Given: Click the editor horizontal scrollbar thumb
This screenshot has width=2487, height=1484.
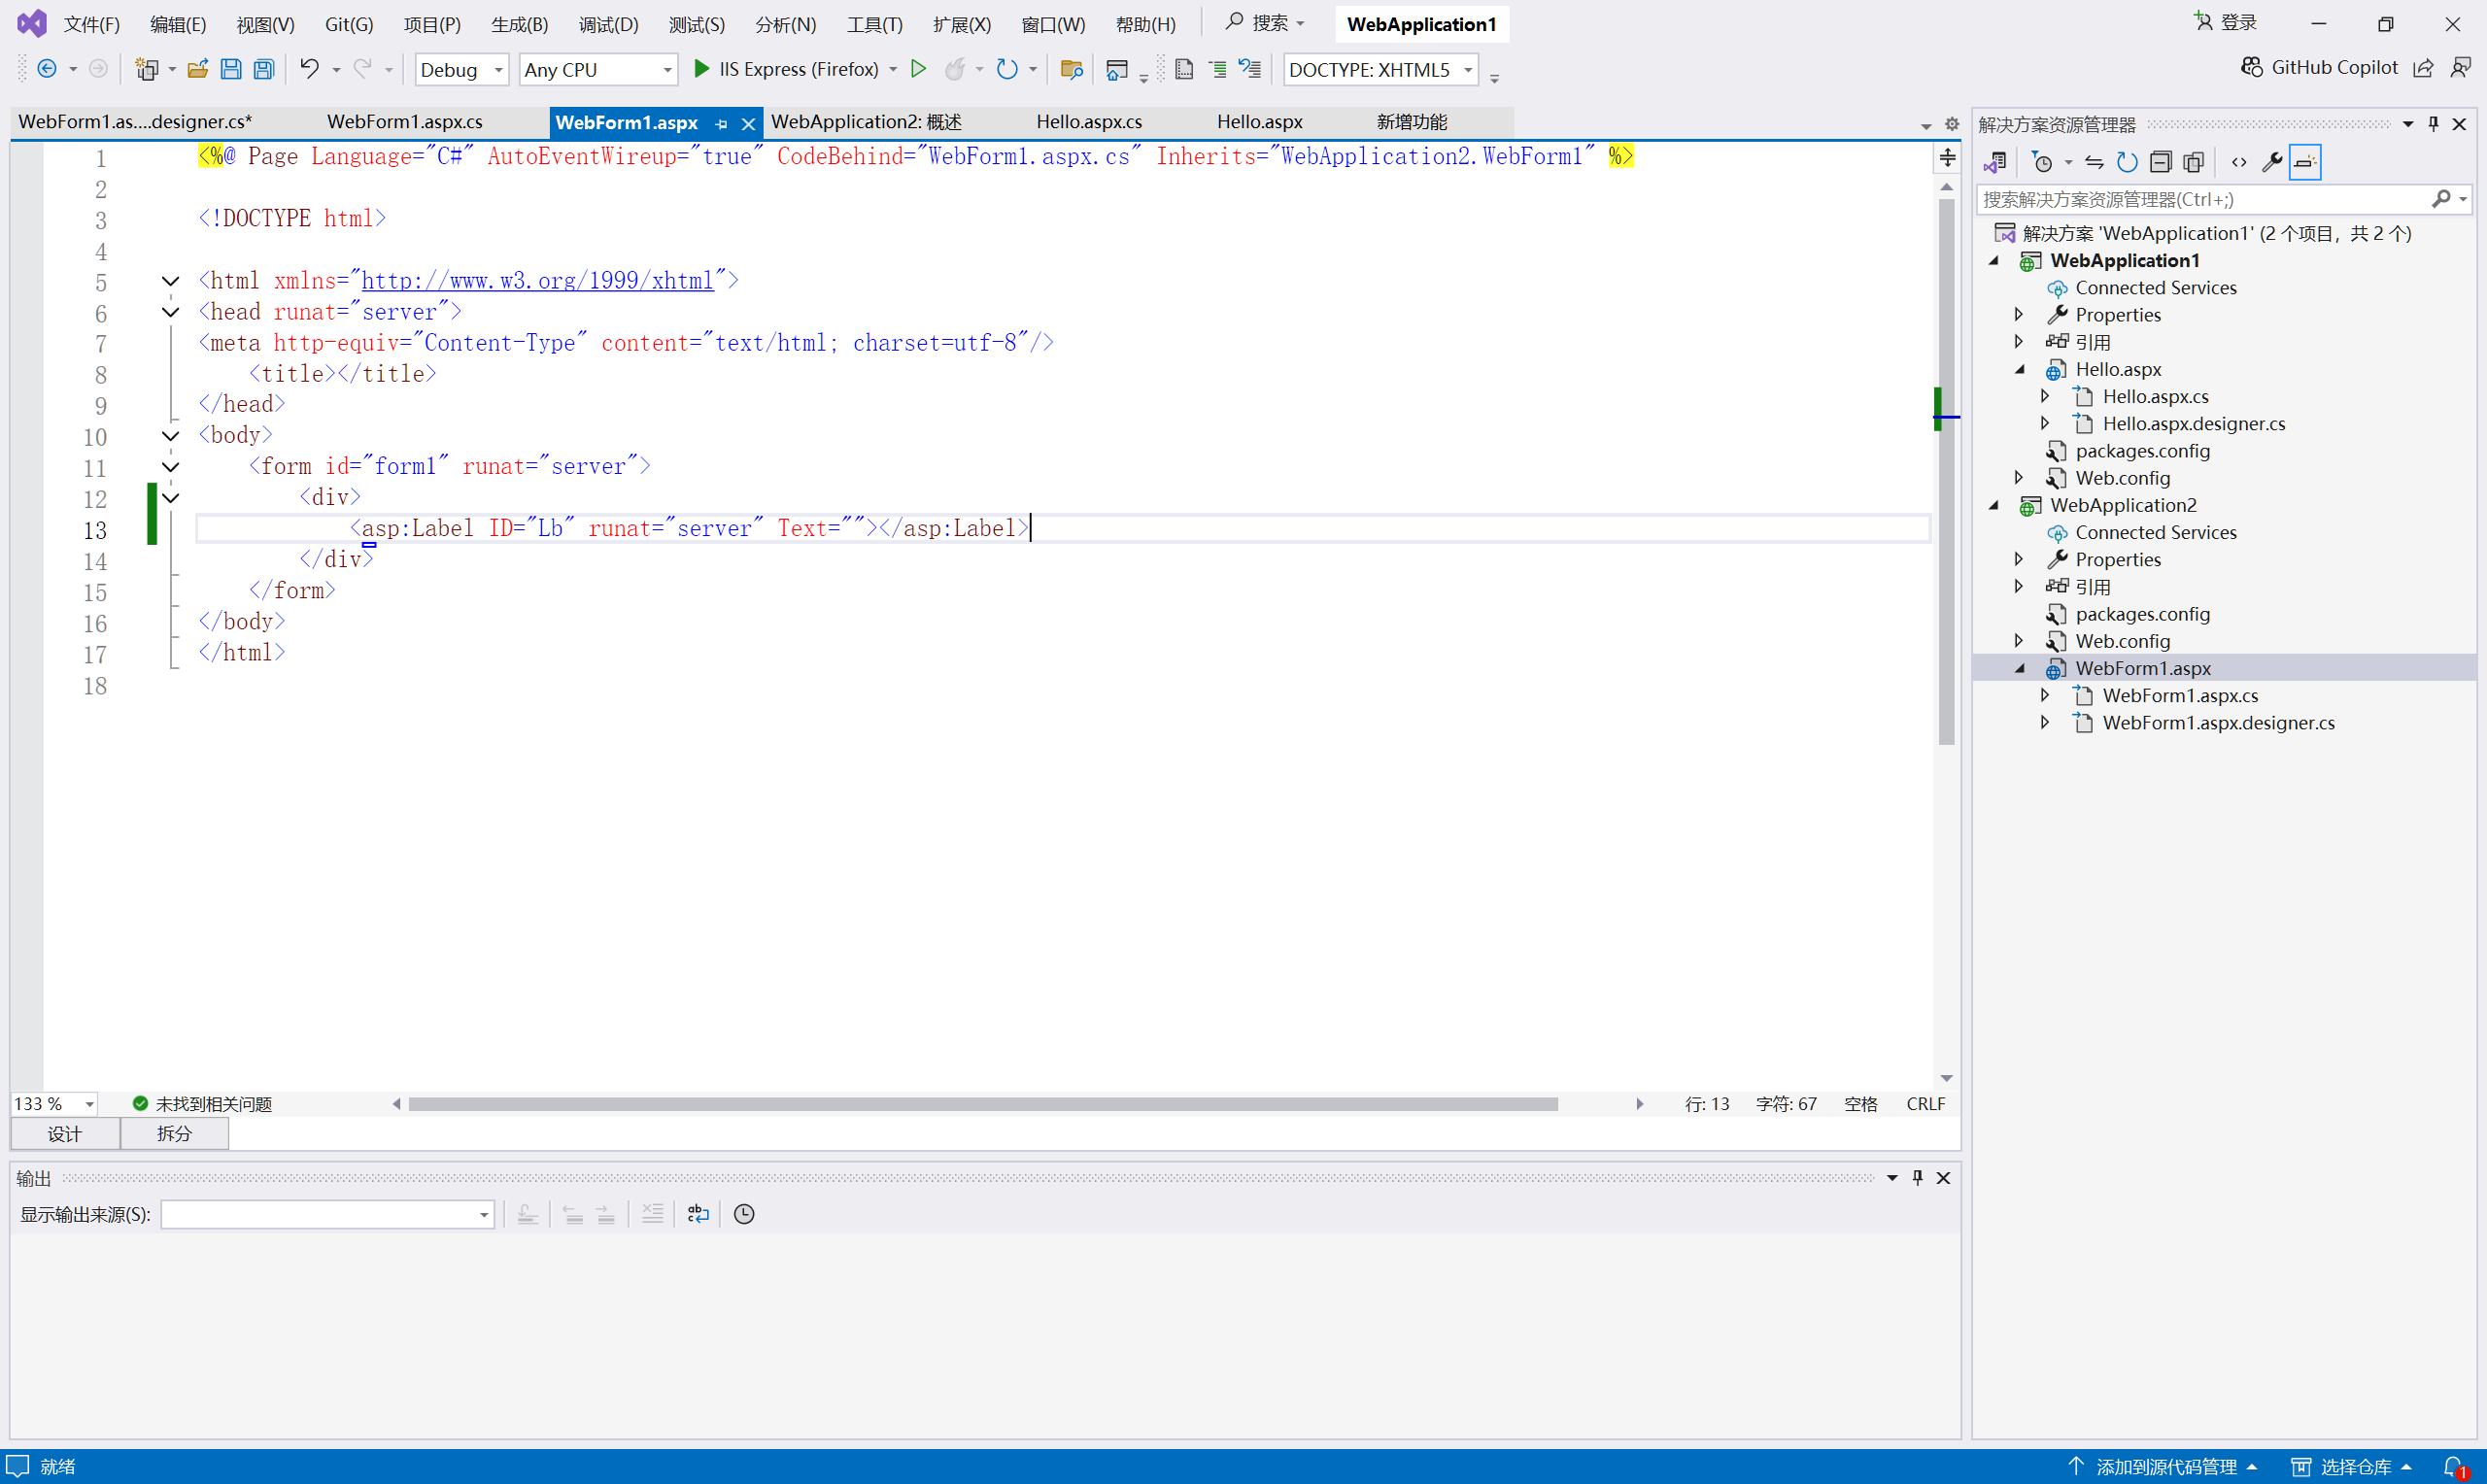Looking at the screenshot, I should (x=982, y=1104).
